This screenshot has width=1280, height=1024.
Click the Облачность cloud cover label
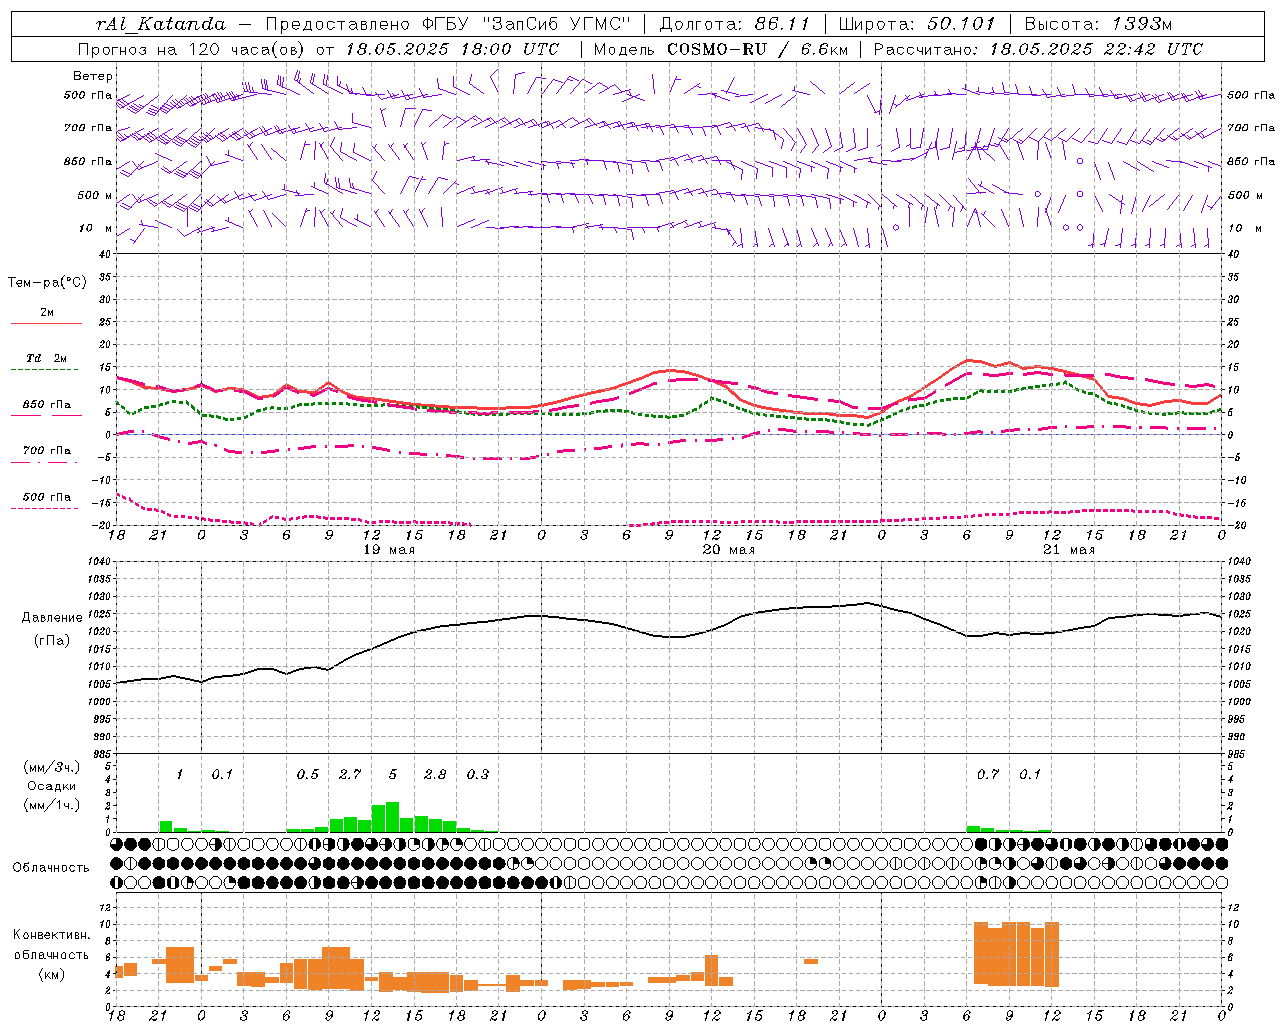point(51,868)
